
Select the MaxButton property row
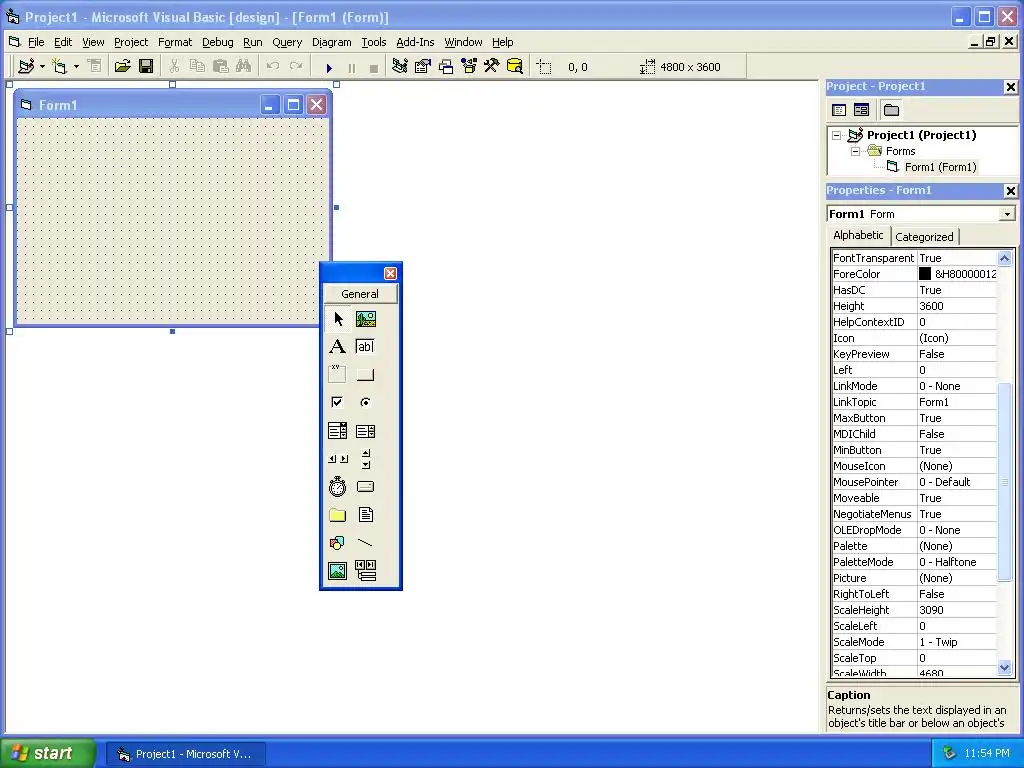(x=914, y=418)
